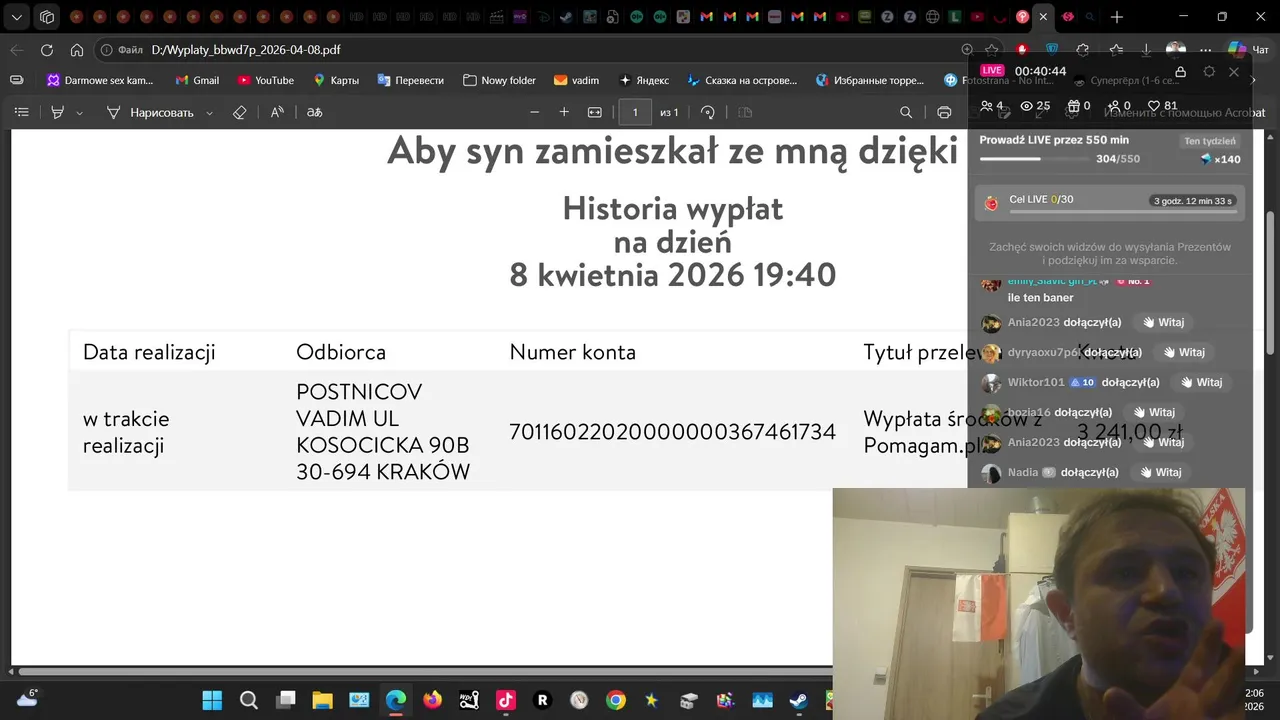Click the likes heart counter
The image size is (1280, 720).
1162,106
